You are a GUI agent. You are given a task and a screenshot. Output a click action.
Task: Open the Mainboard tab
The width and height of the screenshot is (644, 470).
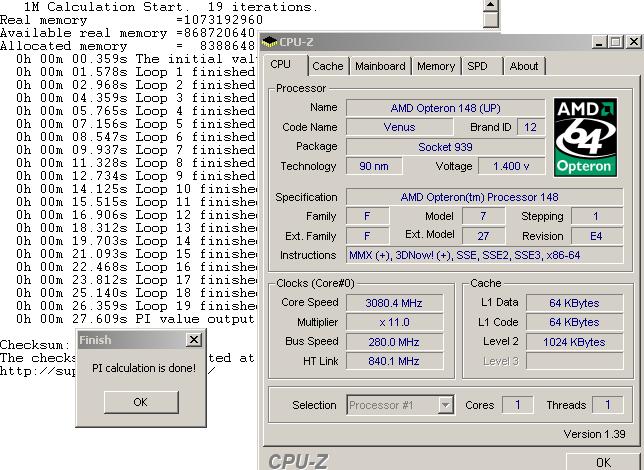[x=380, y=66]
